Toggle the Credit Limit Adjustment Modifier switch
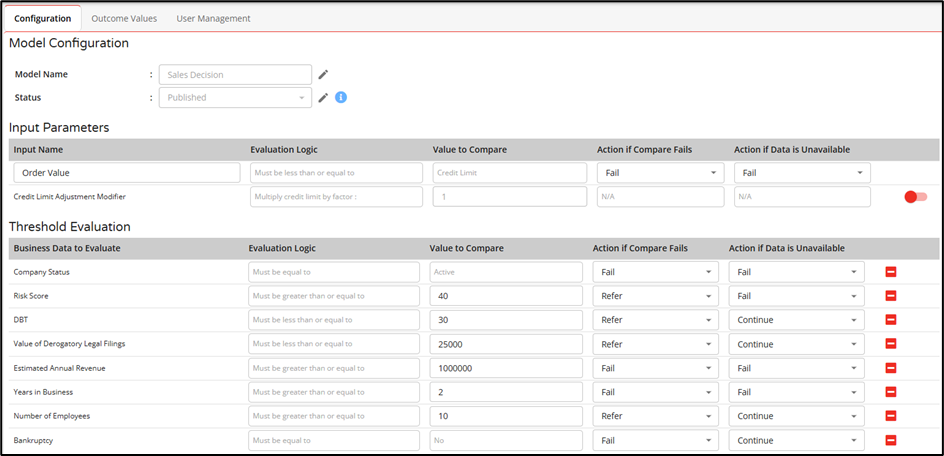 pos(915,197)
